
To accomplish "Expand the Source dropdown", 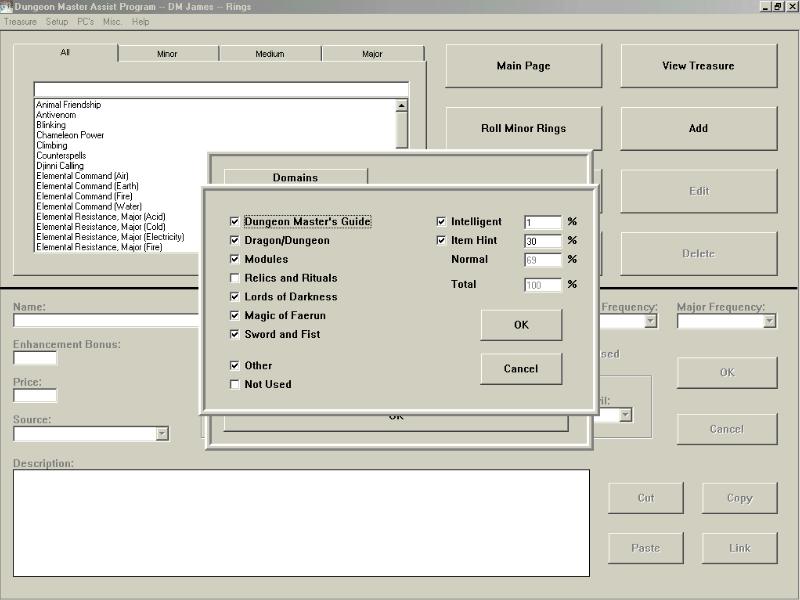I will click(x=162, y=434).
